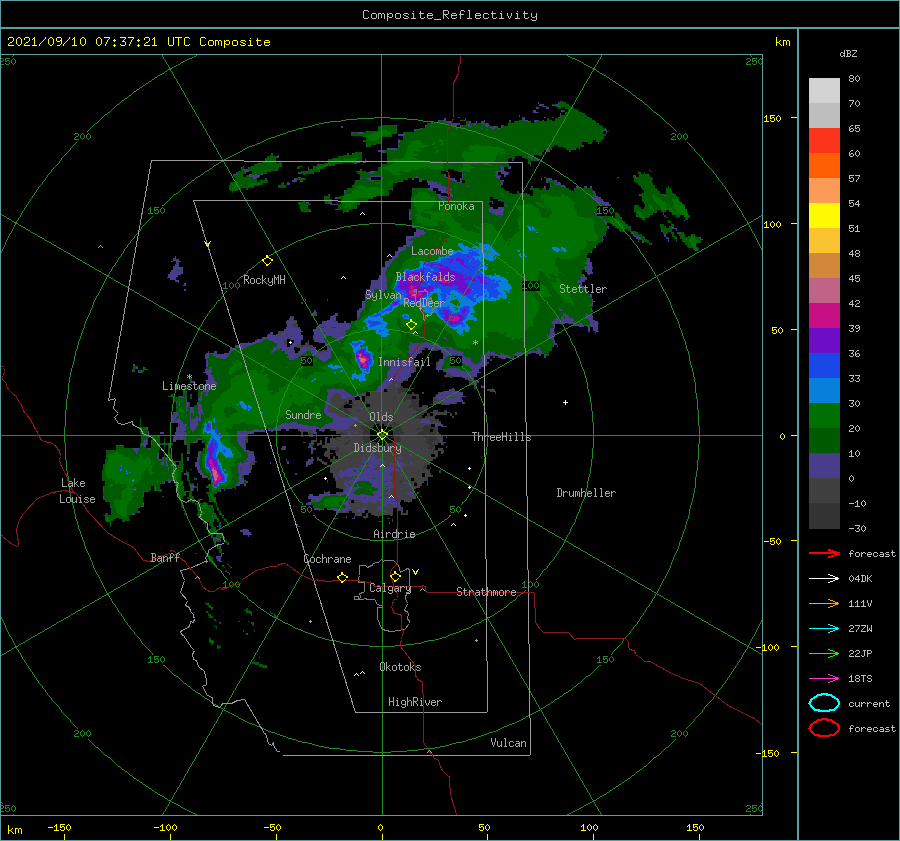Click the white 04DK arrow legend icon
Screen dimensions: 900x841
824,578
